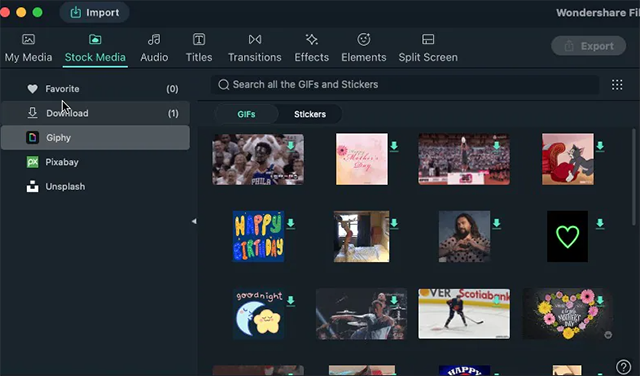This screenshot has height=376, width=640.
Task: Select the goodnight moon thumbnail
Action: (x=258, y=314)
